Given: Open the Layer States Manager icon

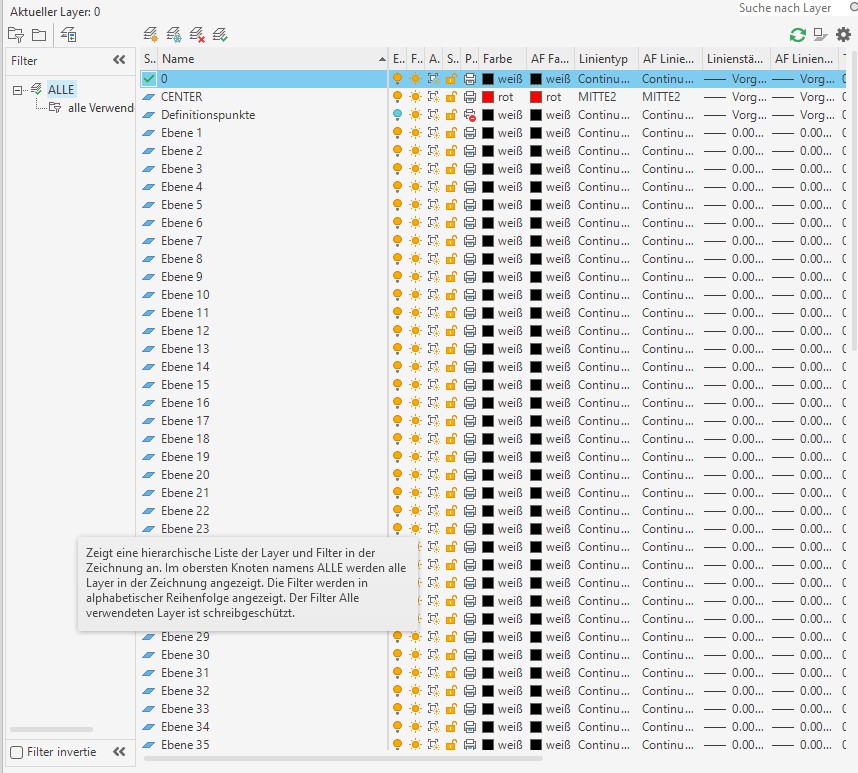Looking at the screenshot, I should tap(69, 34).
